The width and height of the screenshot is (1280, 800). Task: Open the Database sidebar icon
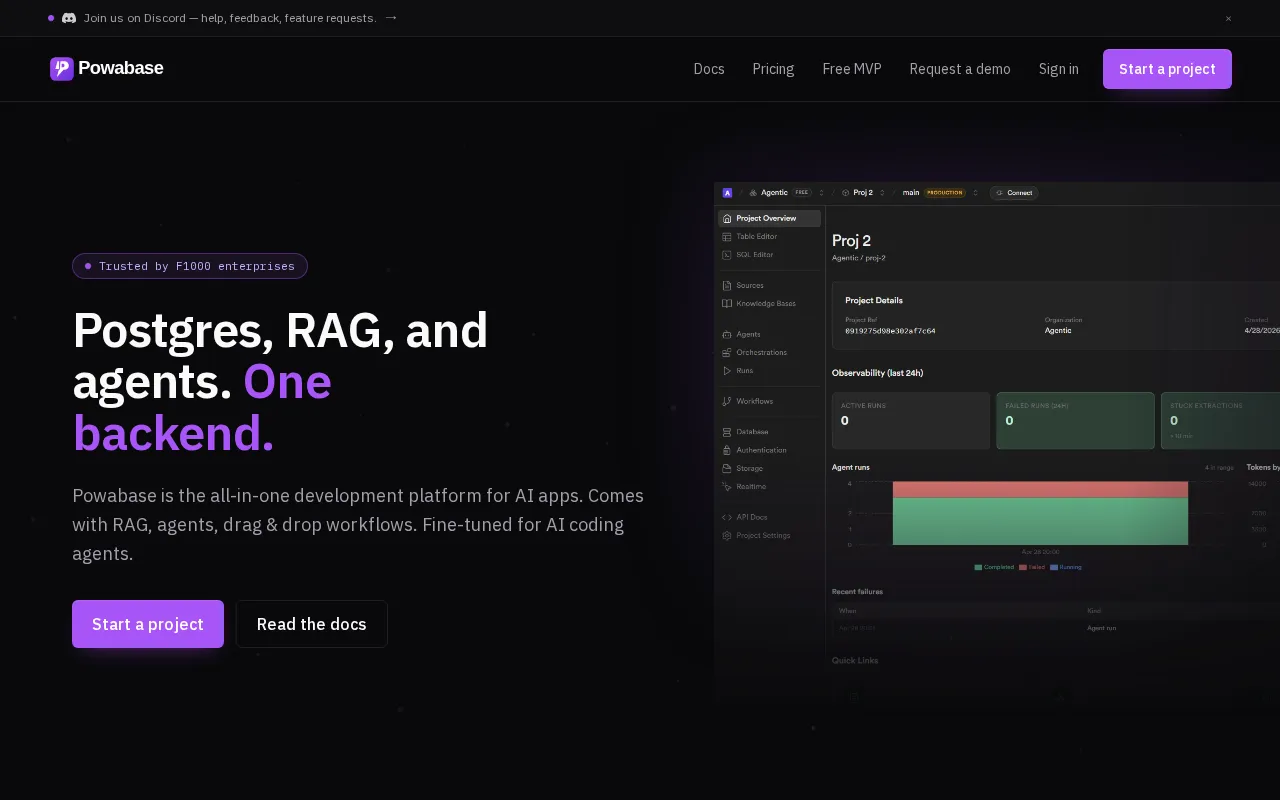[x=727, y=432]
